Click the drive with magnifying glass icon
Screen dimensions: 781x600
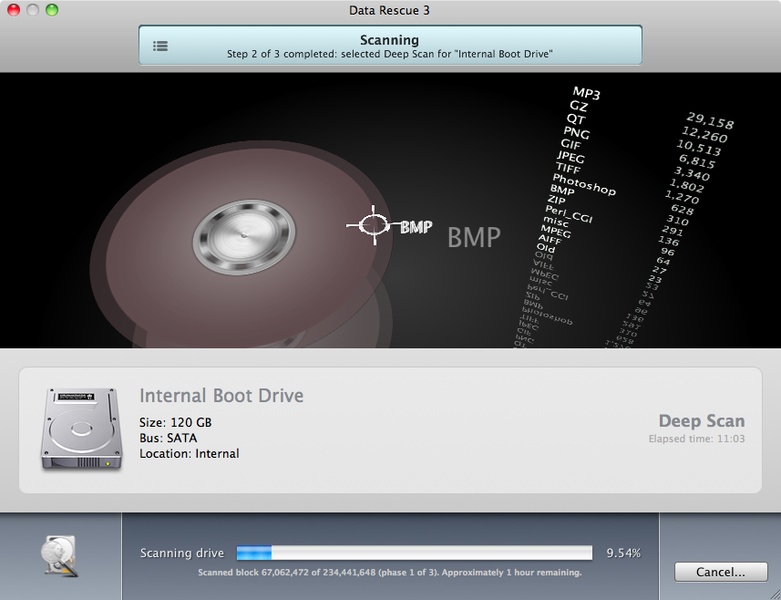(x=58, y=555)
